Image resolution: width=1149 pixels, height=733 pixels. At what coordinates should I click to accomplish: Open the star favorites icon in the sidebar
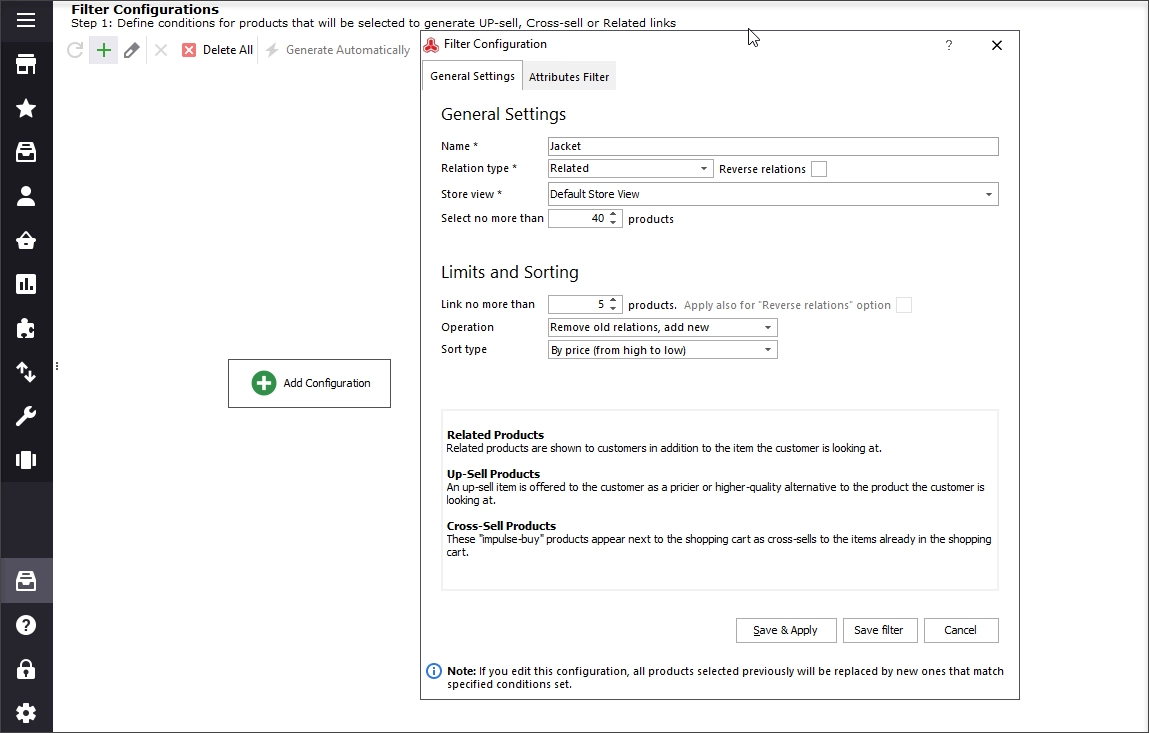[x=26, y=108]
